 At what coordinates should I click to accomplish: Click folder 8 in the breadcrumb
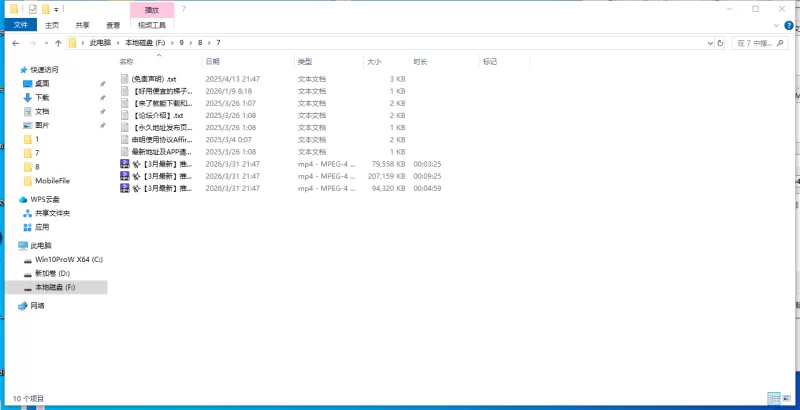(x=200, y=43)
